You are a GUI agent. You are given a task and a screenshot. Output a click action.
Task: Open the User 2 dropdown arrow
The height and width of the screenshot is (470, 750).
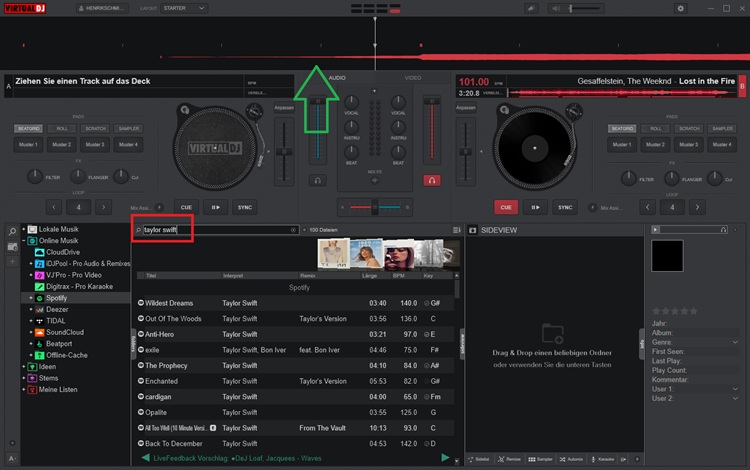click(x=735, y=398)
